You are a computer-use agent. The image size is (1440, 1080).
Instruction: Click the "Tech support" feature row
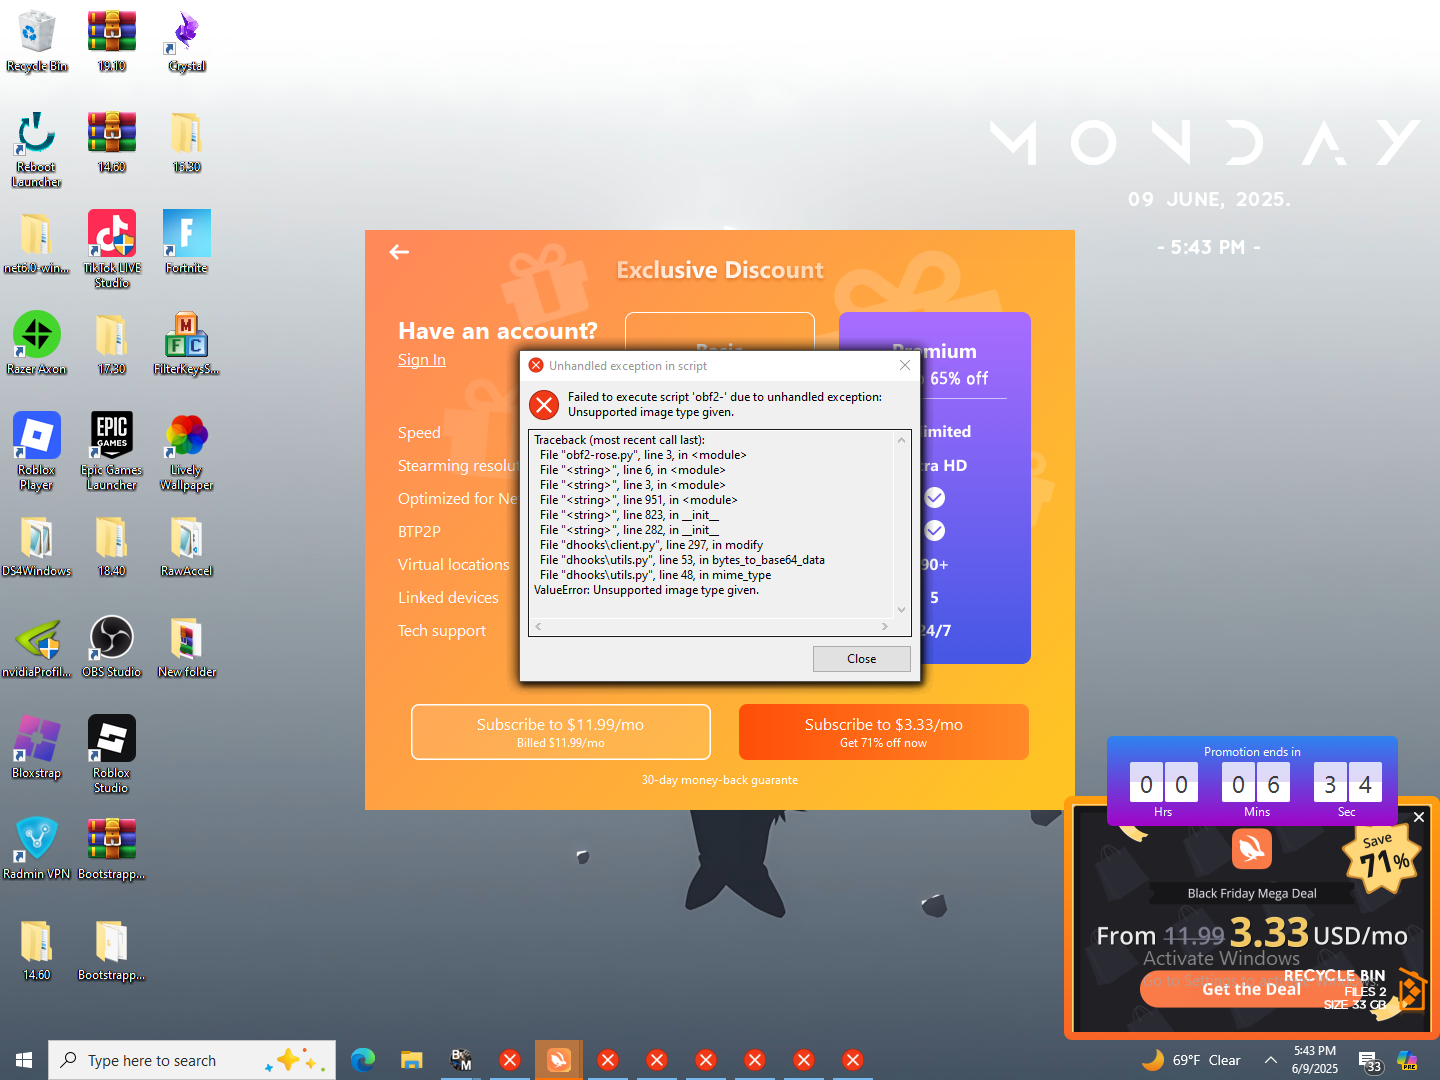(x=442, y=631)
